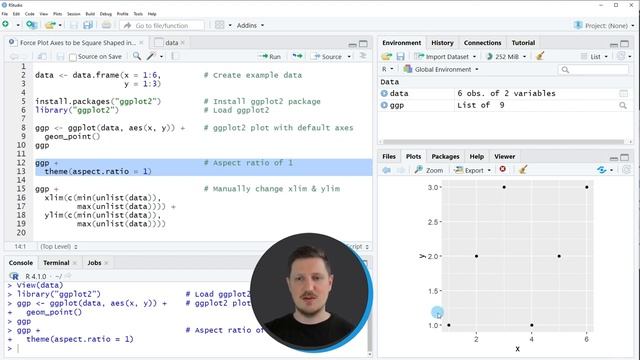Open the Source button dropdown arrow

349,57
